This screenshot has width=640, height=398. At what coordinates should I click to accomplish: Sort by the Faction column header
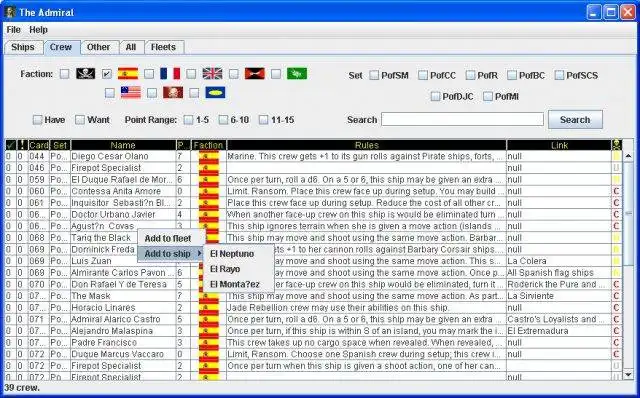[208, 145]
